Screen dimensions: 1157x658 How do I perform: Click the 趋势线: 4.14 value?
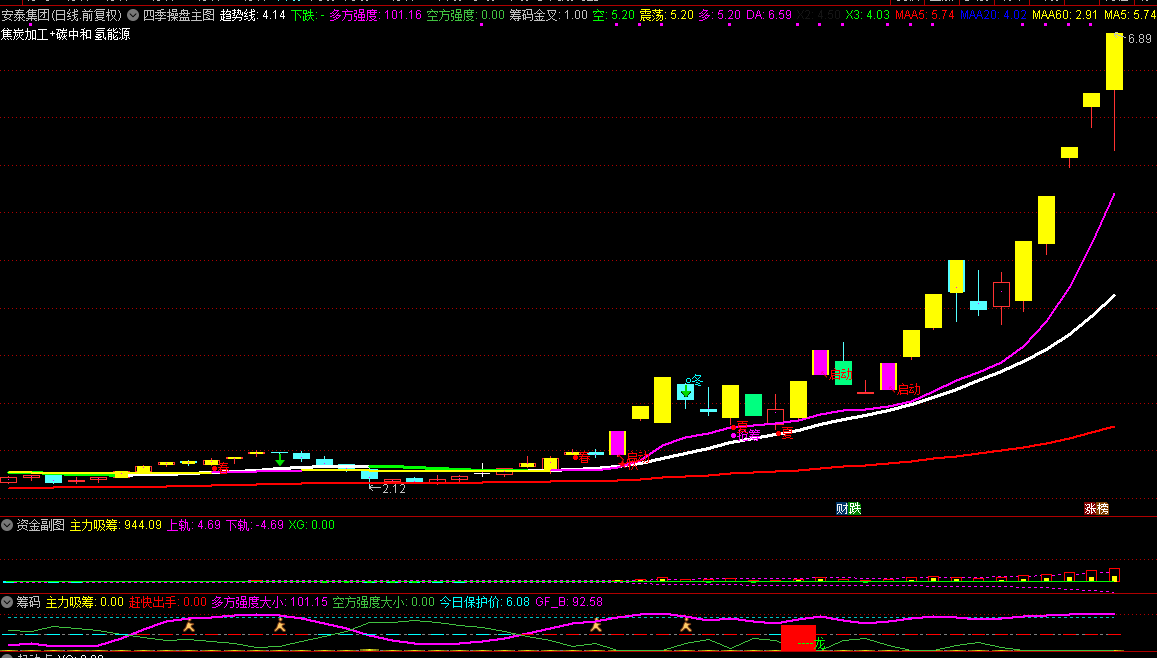point(252,15)
